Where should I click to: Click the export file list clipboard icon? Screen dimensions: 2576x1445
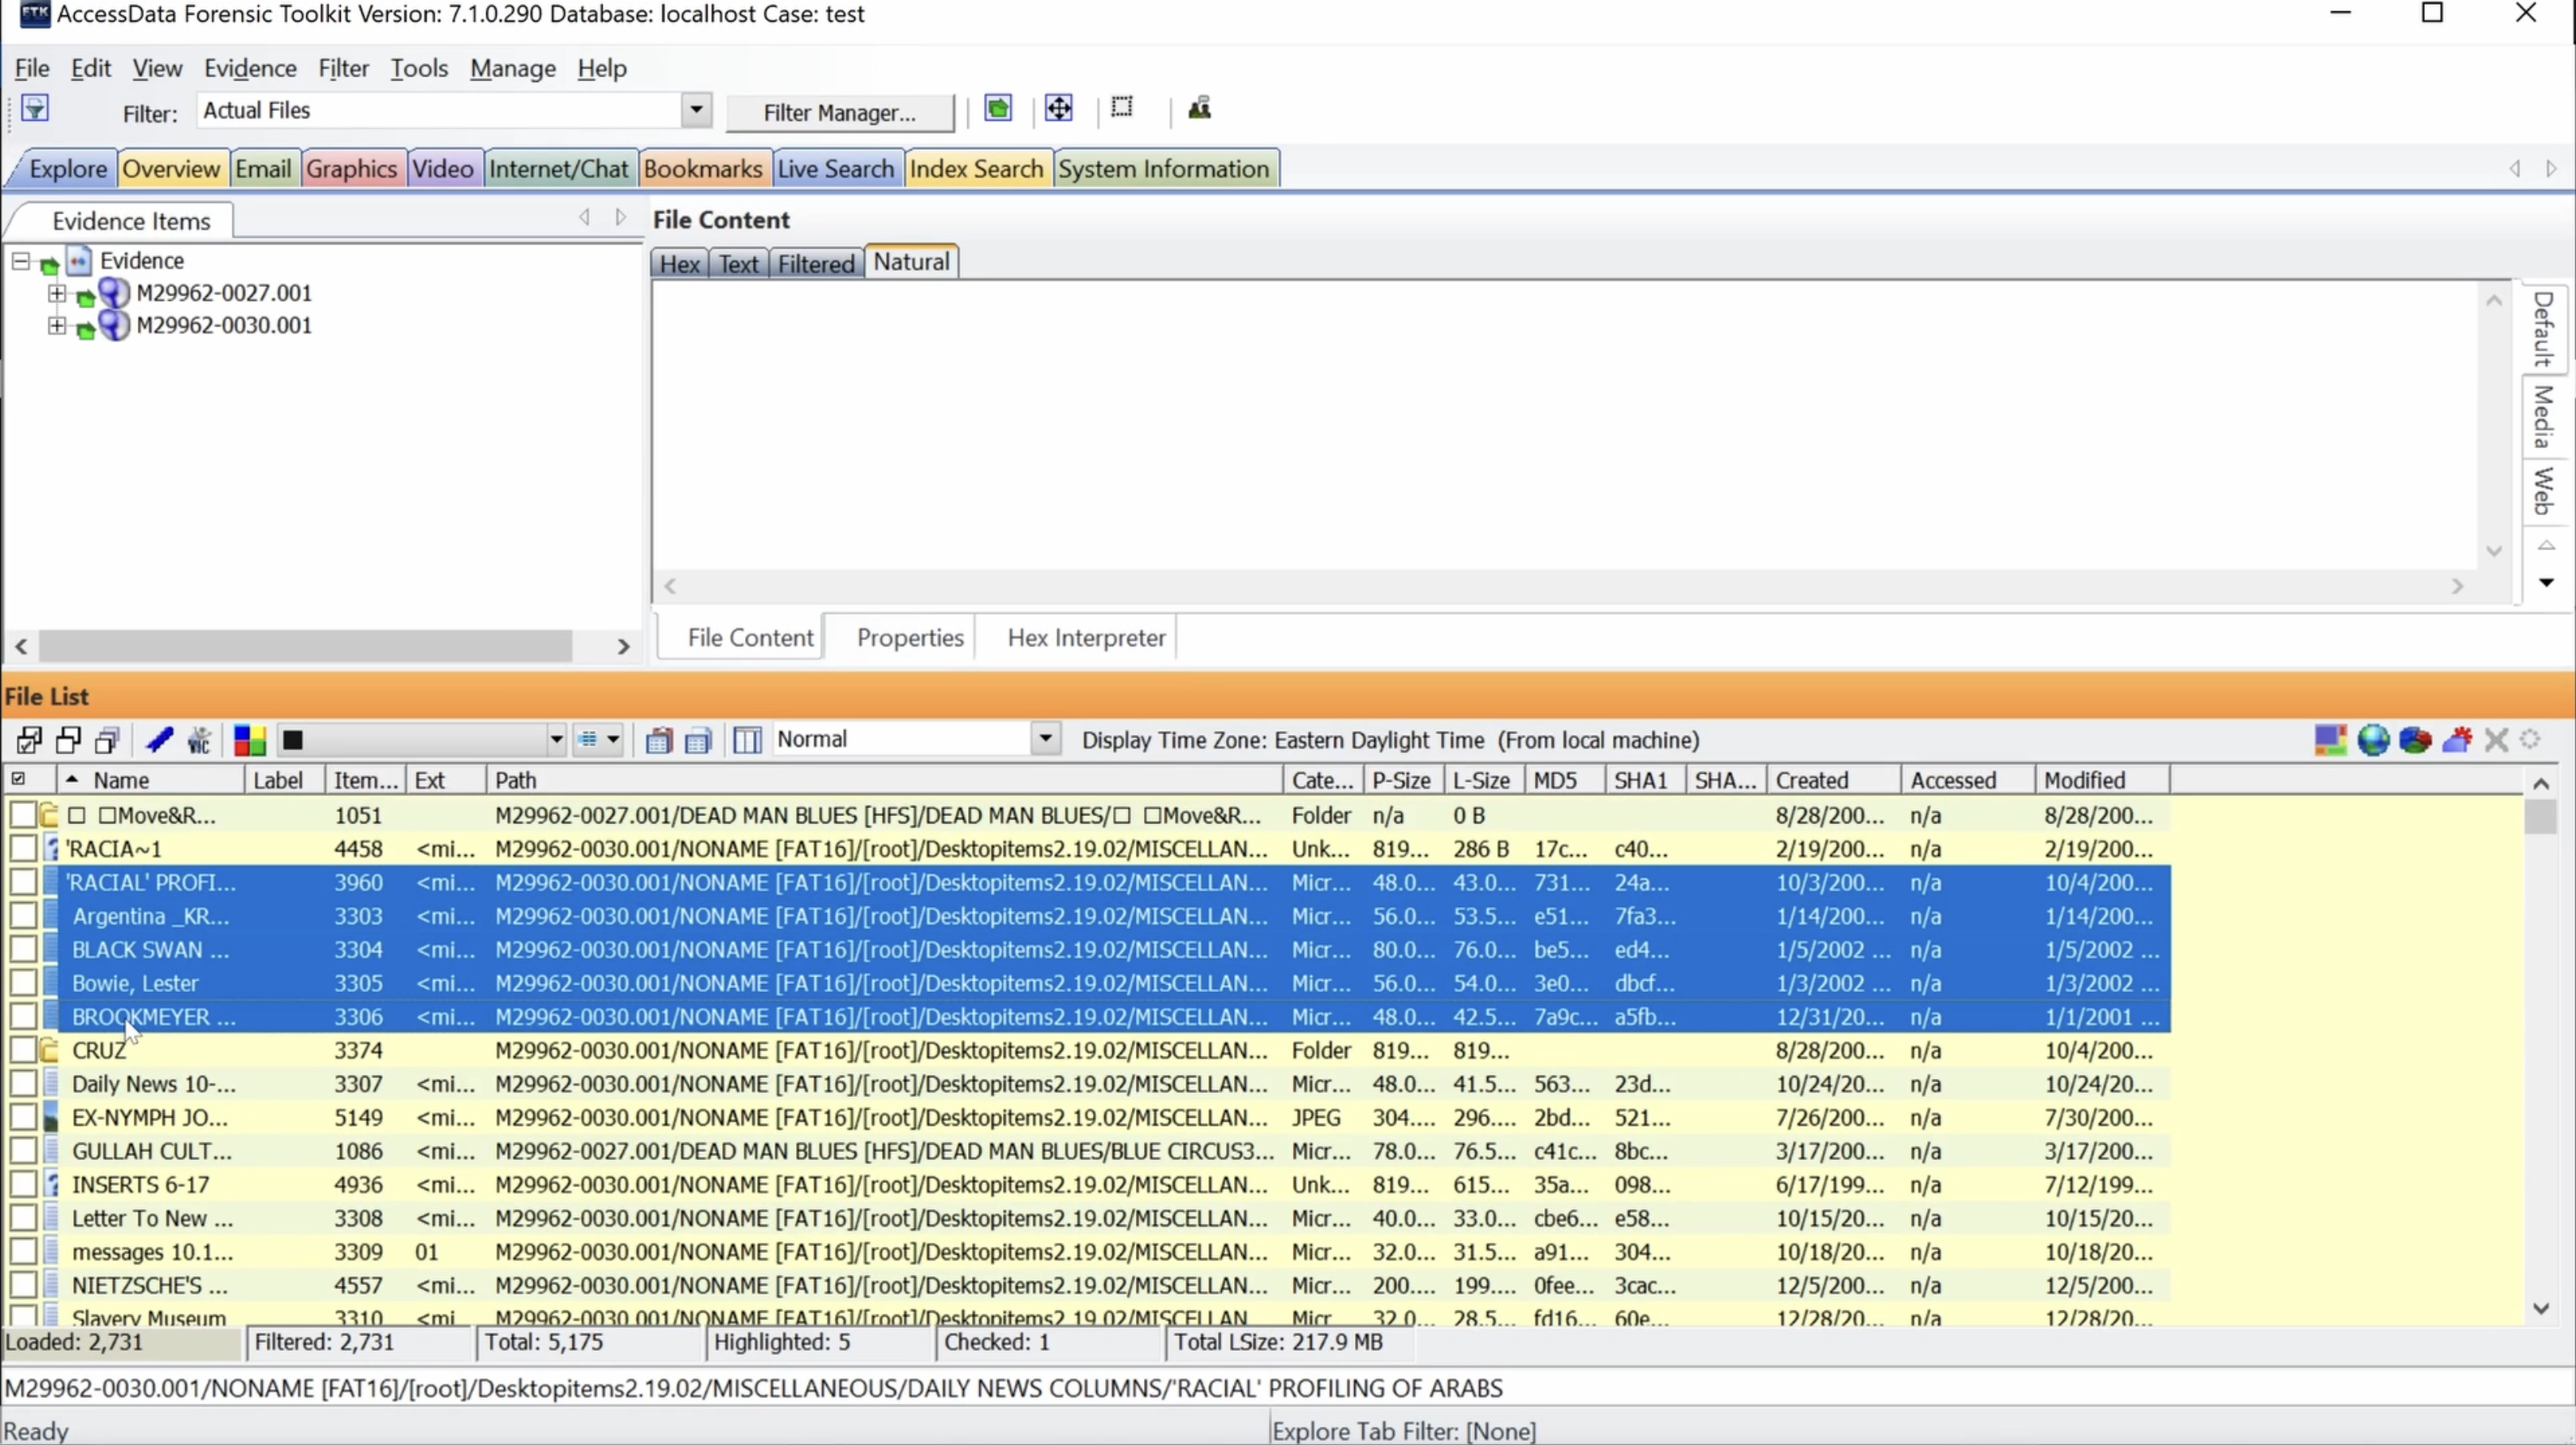tap(658, 740)
